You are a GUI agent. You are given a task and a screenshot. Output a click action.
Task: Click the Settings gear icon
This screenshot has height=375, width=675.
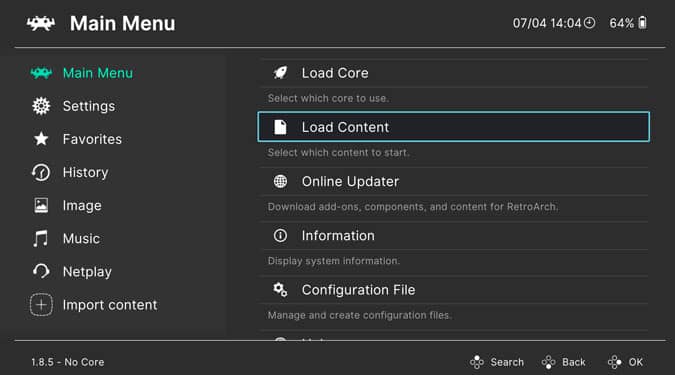(41, 106)
